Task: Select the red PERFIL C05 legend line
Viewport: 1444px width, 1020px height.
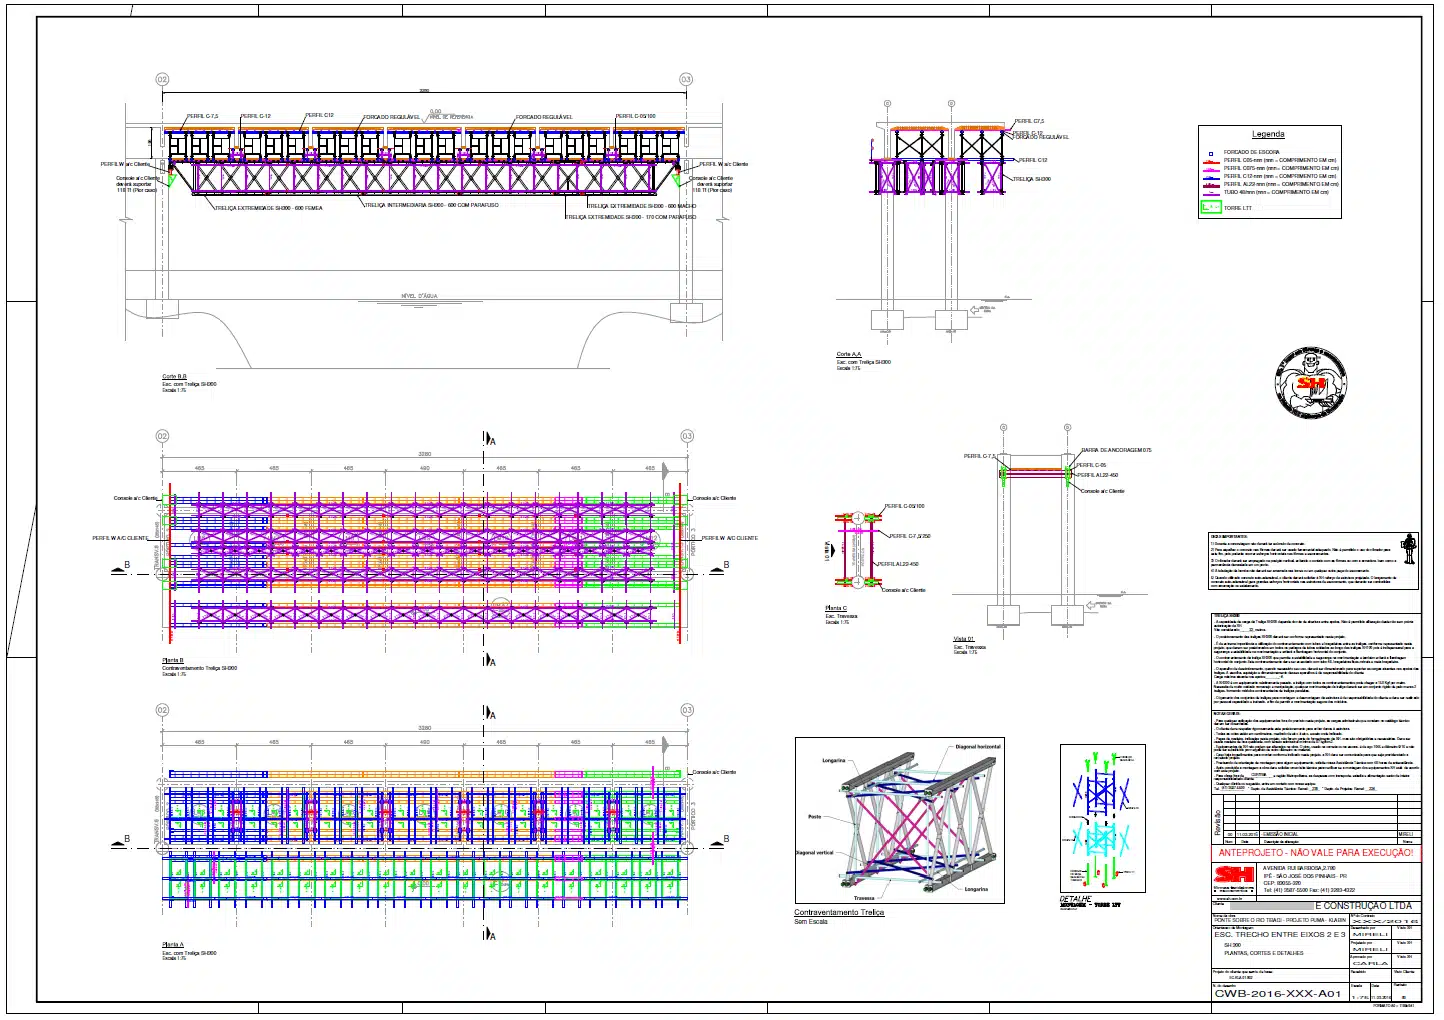Action: click(x=1211, y=162)
